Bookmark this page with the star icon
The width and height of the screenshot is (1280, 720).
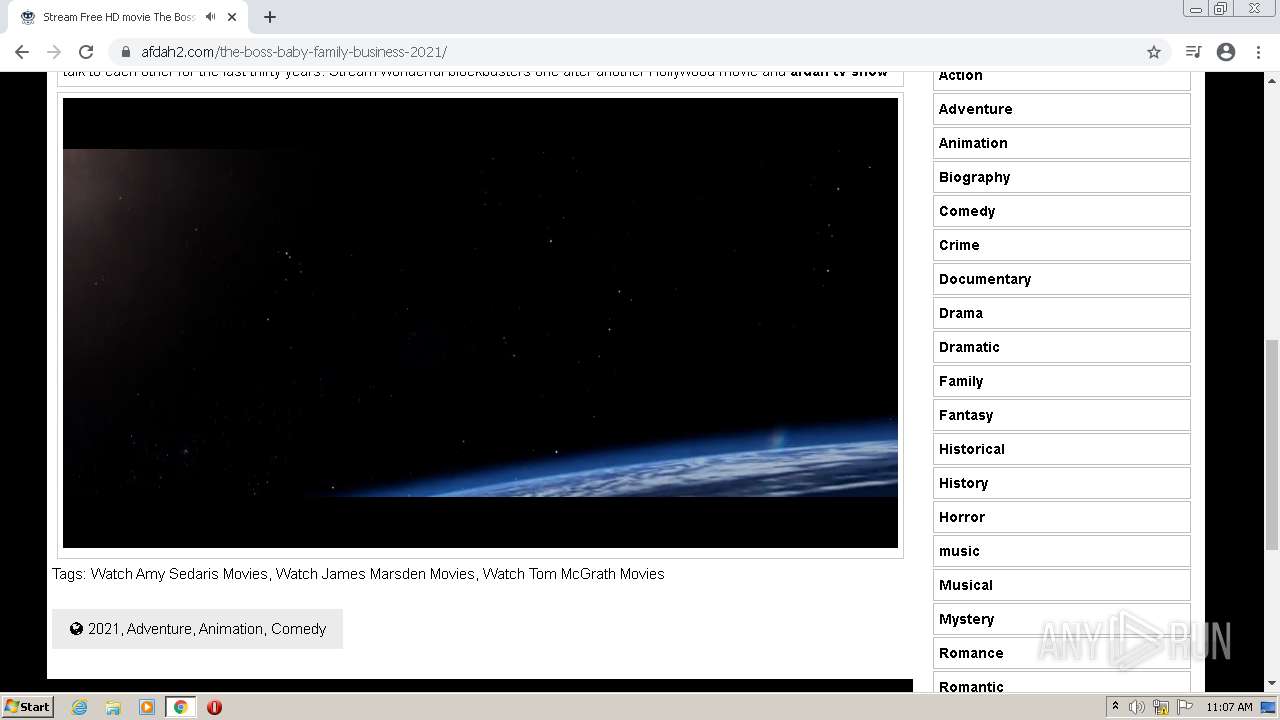click(x=1153, y=52)
